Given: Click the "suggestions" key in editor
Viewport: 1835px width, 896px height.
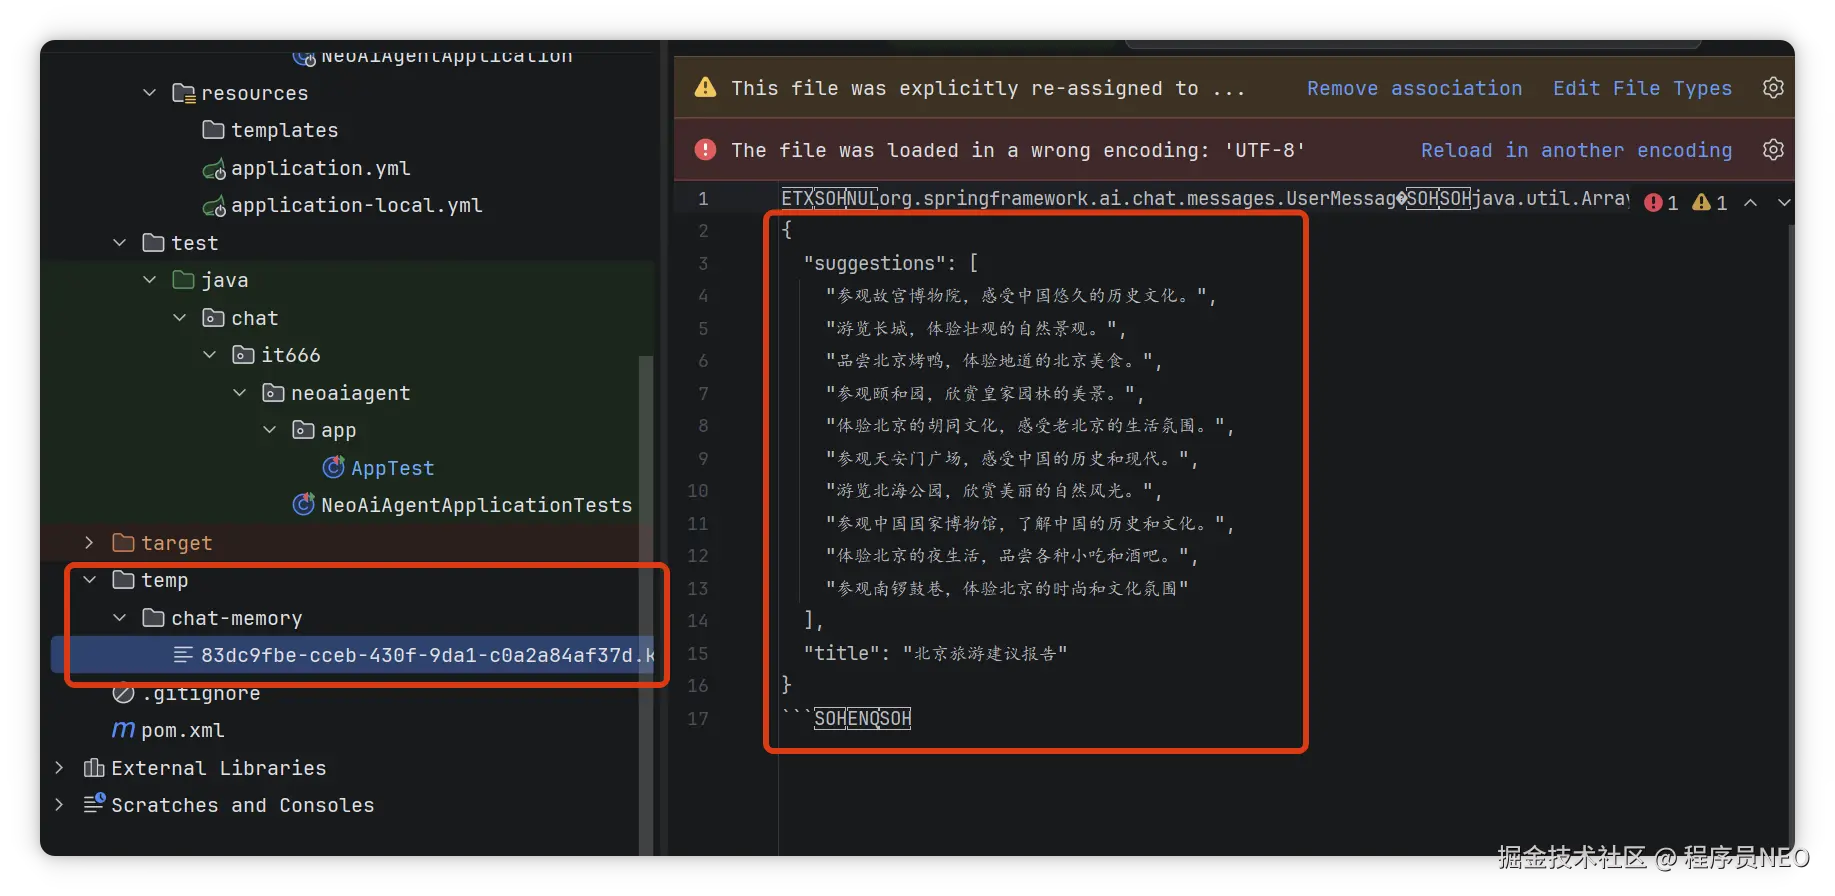Looking at the screenshot, I should [x=874, y=263].
